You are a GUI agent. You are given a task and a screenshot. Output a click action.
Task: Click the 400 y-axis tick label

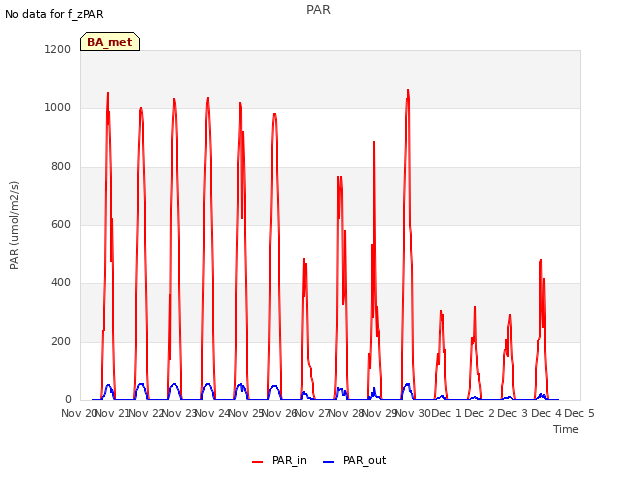(x=61, y=282)
